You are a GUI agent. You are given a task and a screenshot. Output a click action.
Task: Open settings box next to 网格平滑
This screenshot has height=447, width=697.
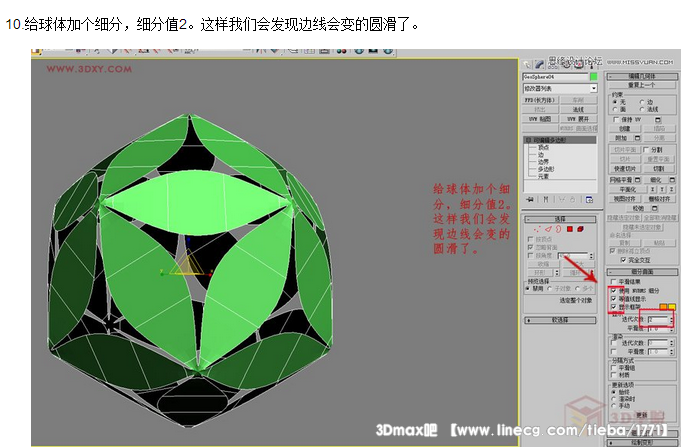click(x=637, y=180)
